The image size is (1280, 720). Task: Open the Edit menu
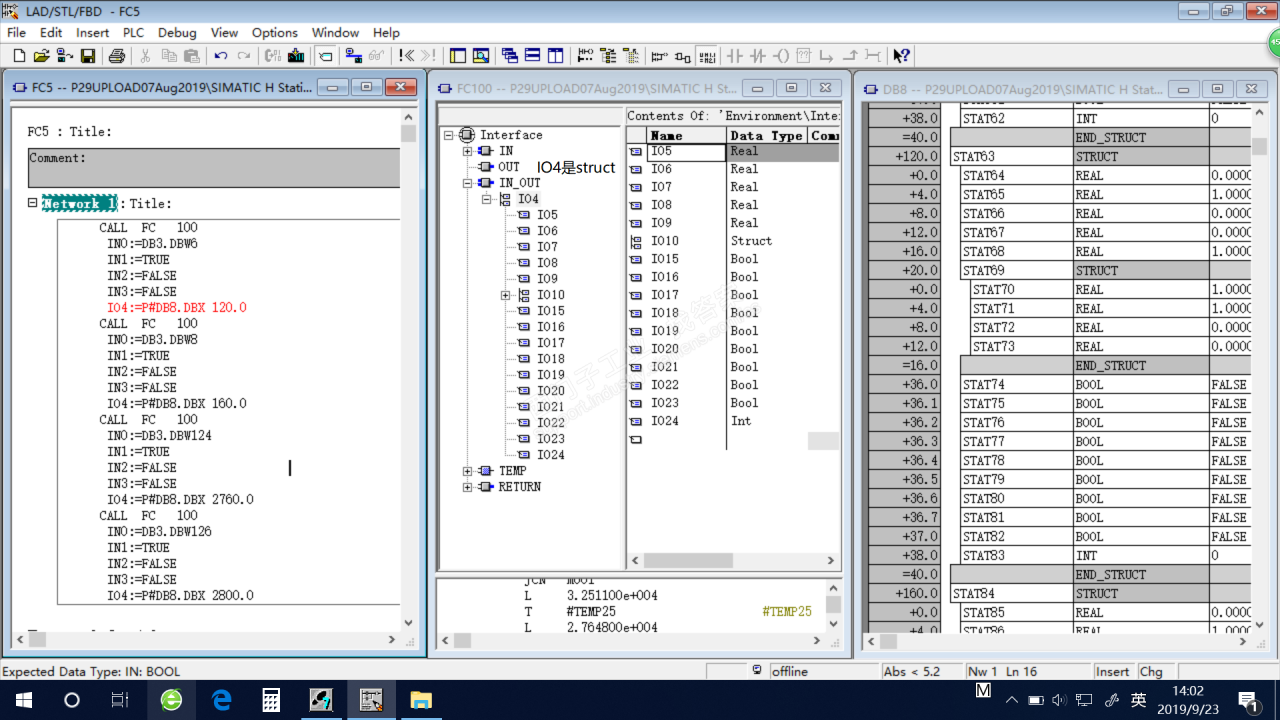click(x=51, y=33)
